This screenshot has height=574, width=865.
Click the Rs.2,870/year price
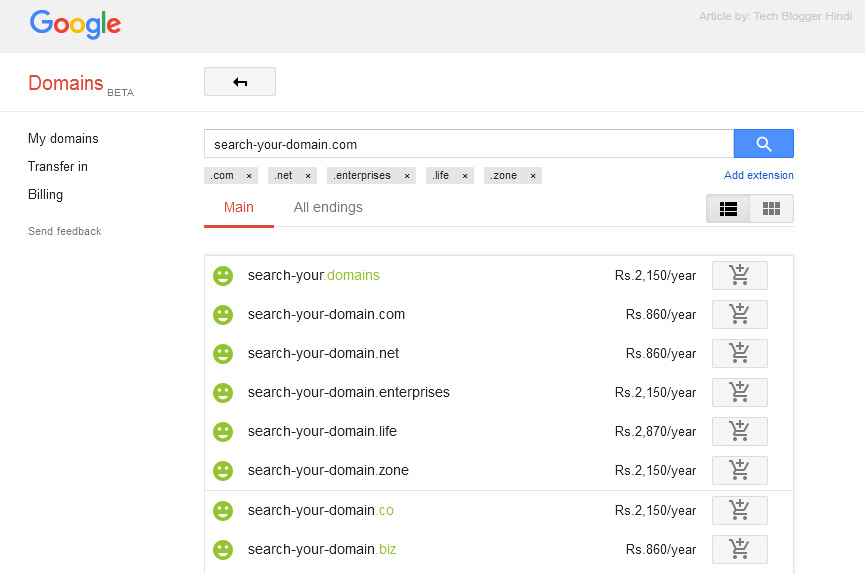click(x=655, y=432)
